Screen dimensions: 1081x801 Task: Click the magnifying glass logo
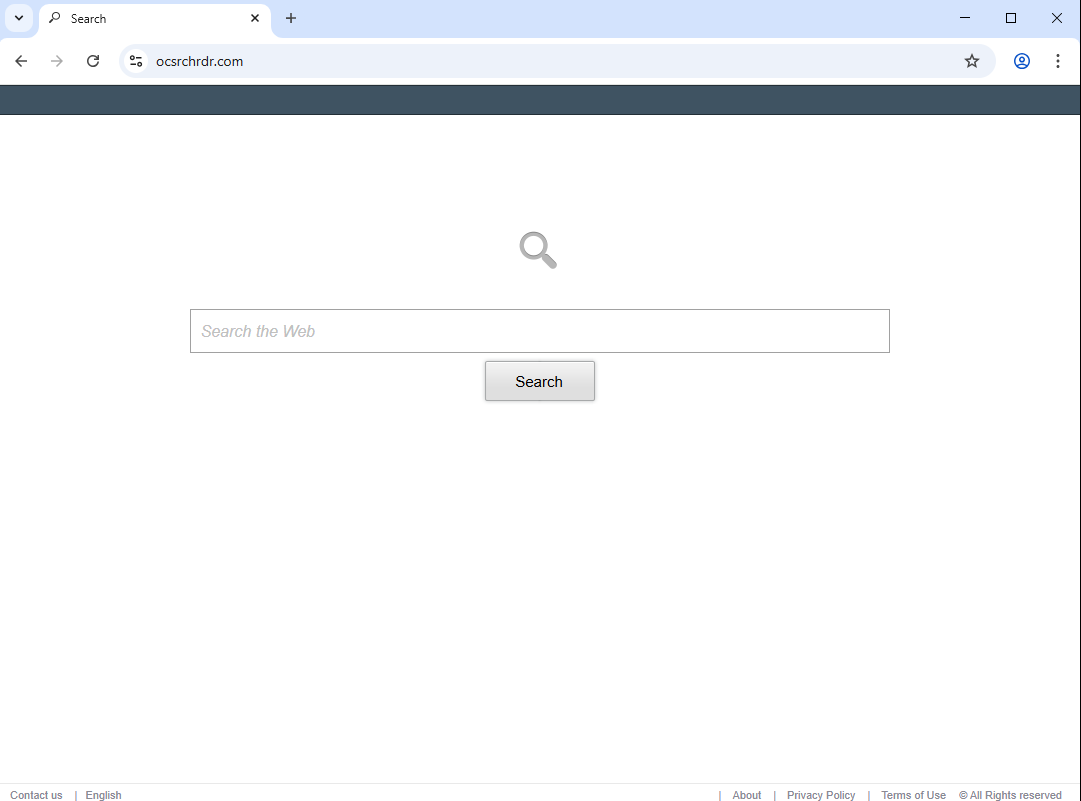click(x=538, y=250)
